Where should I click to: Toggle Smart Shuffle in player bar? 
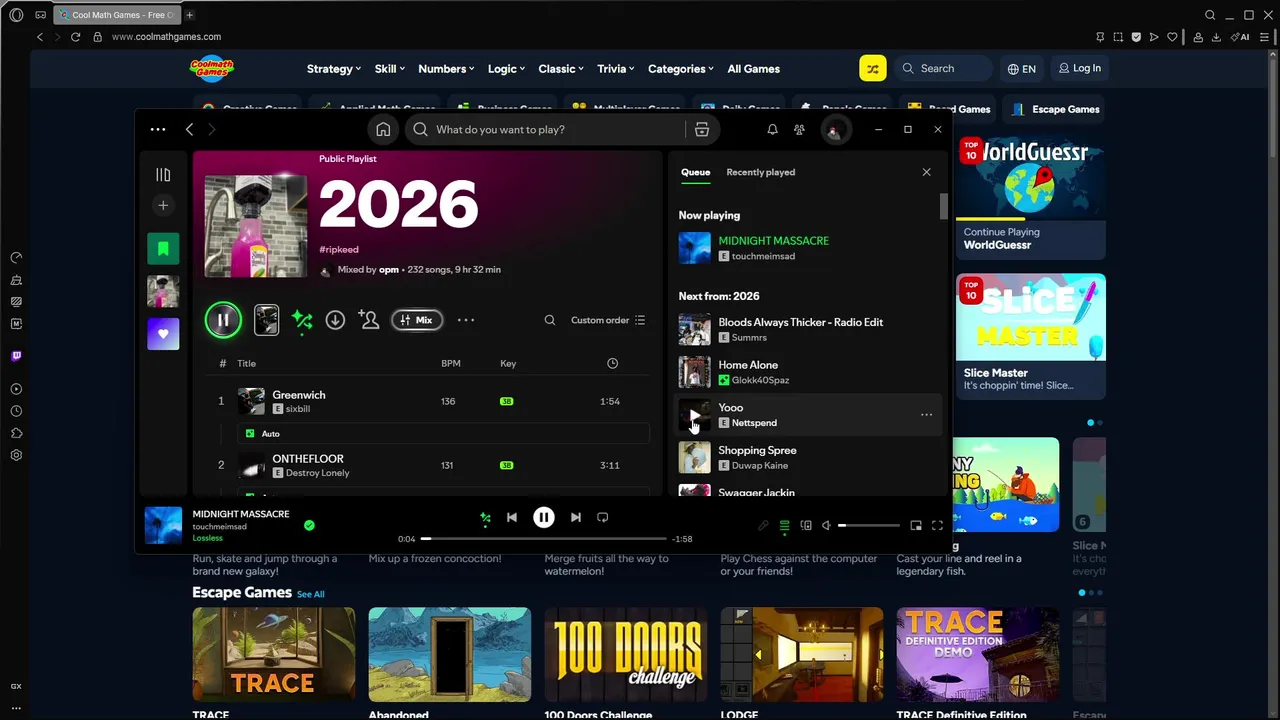click(x=485, y=517)
